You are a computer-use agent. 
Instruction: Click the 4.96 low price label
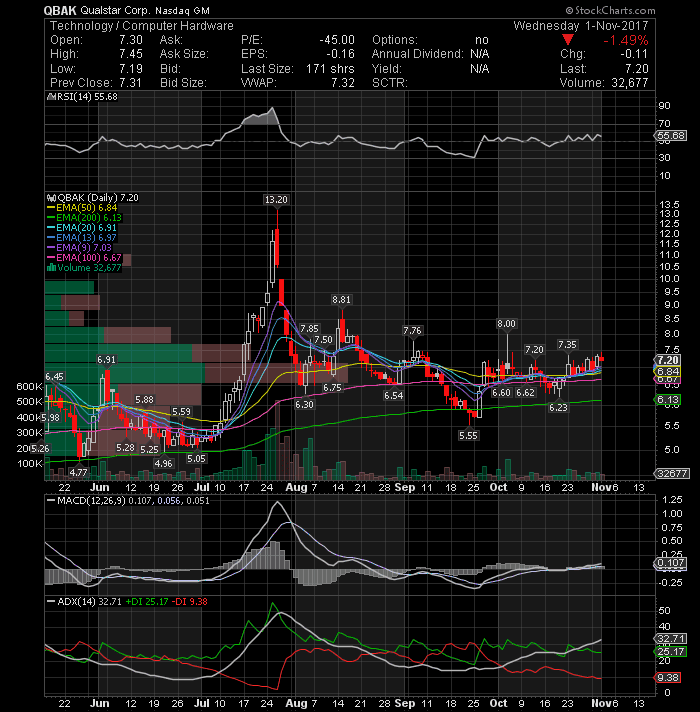click(163, 464)
